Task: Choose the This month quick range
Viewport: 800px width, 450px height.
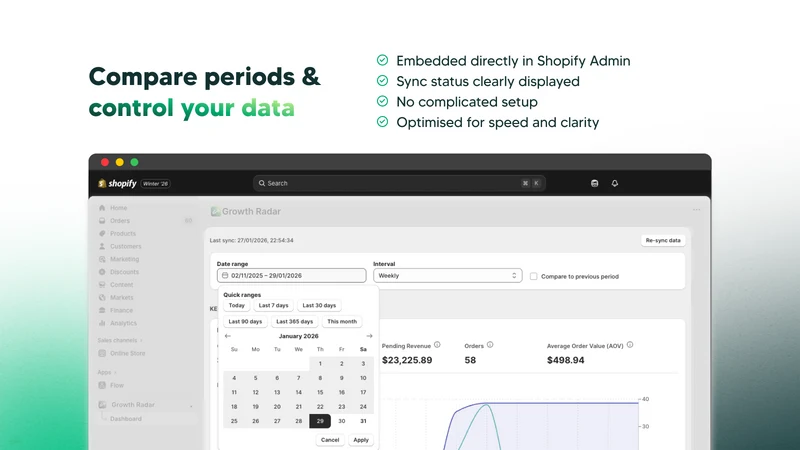Action: point(342,321)
